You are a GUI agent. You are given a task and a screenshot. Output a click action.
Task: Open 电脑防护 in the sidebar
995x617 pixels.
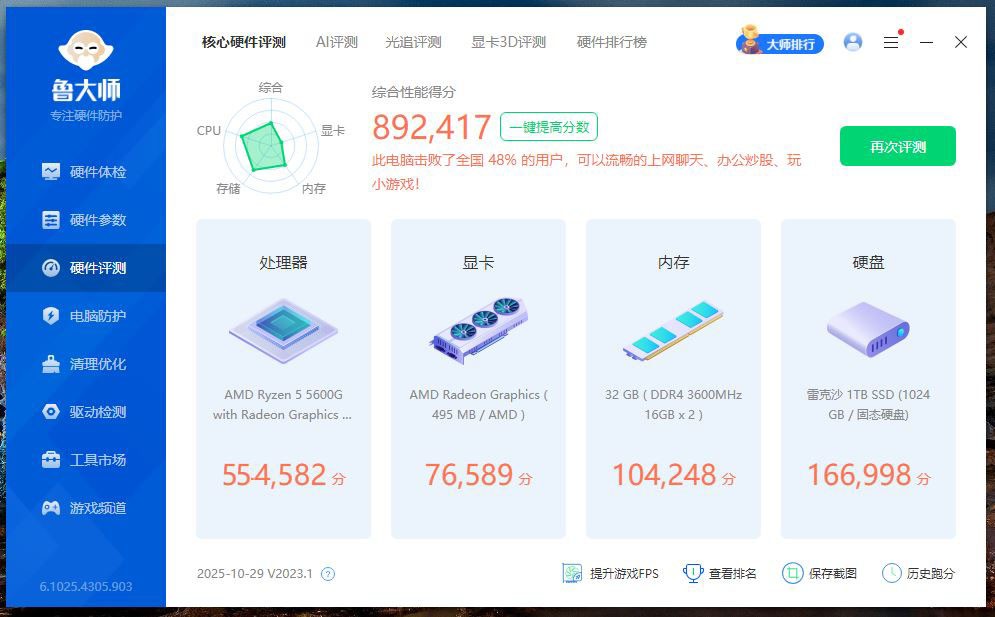tap(86, 315)
